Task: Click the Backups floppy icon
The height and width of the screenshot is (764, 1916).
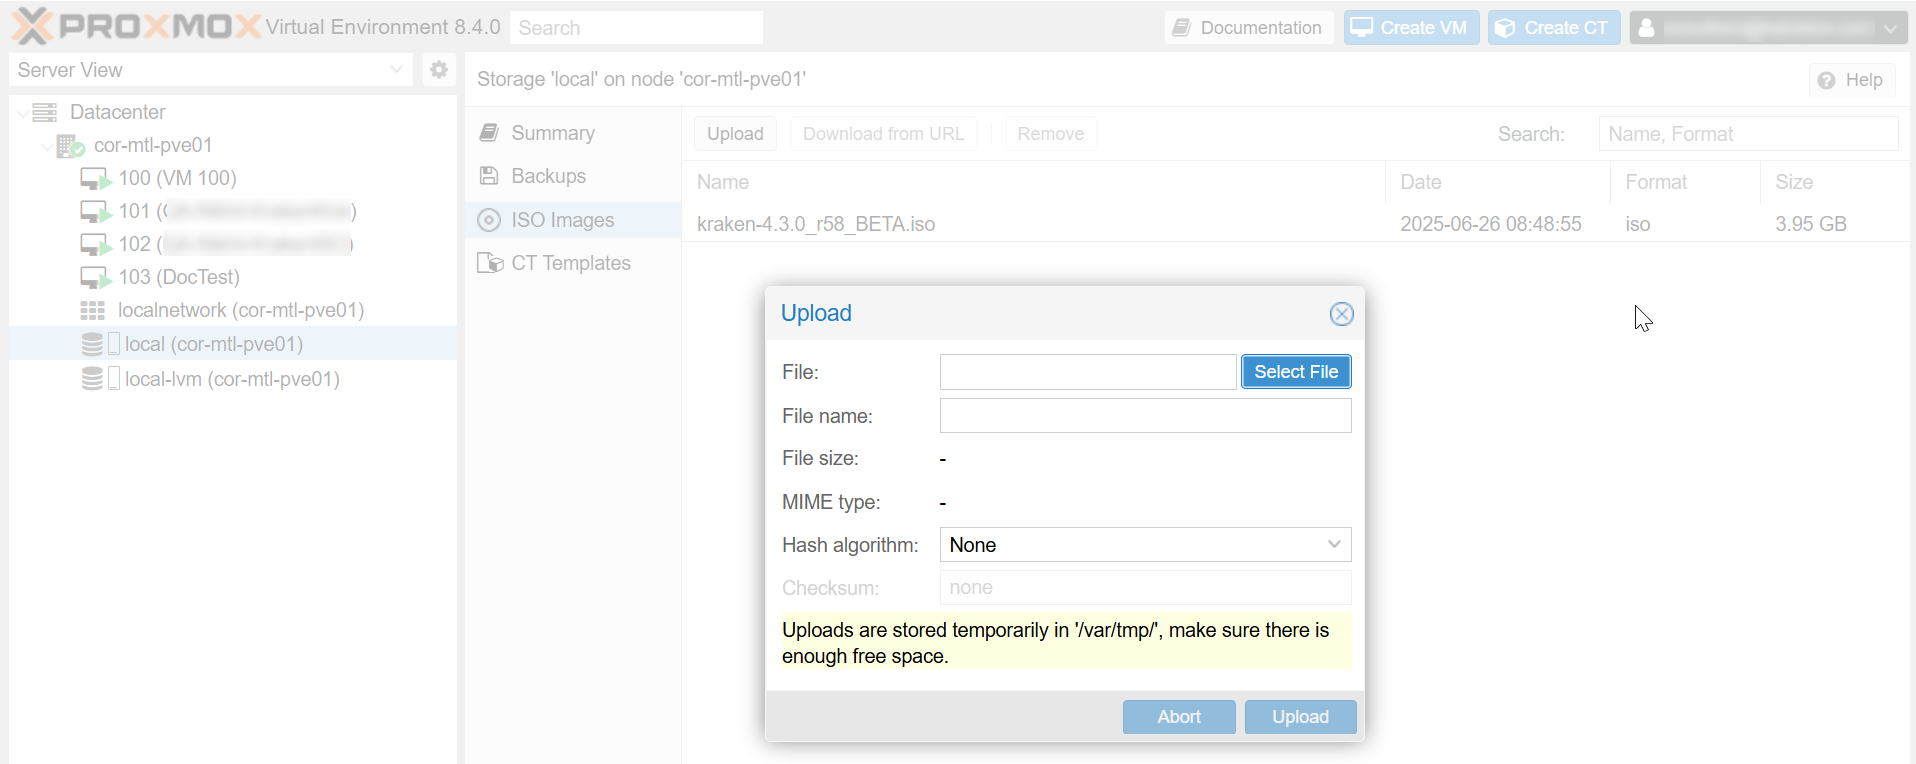Action: 489,176
